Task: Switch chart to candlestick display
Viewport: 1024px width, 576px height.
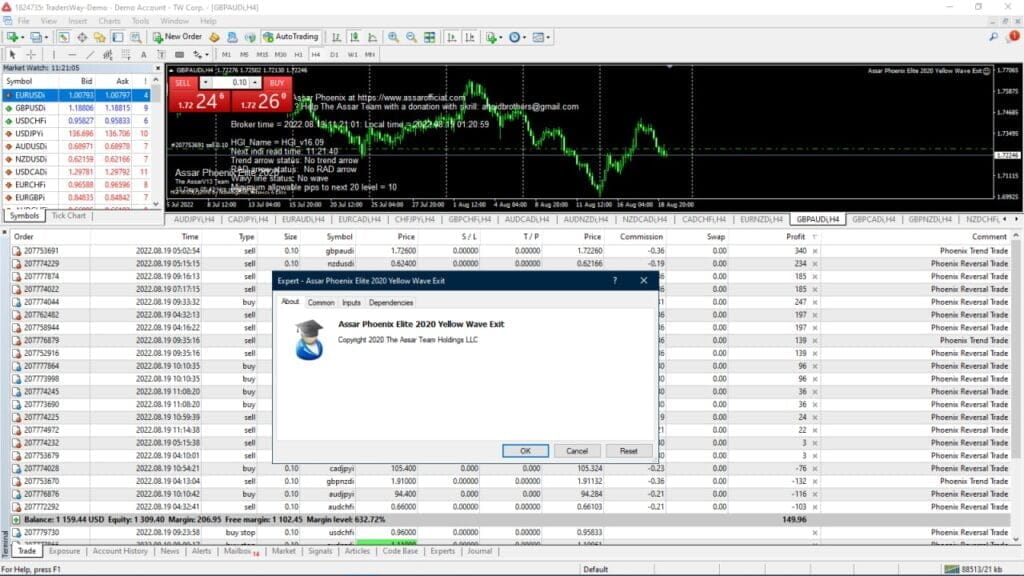Action: [x=355, y=36]
